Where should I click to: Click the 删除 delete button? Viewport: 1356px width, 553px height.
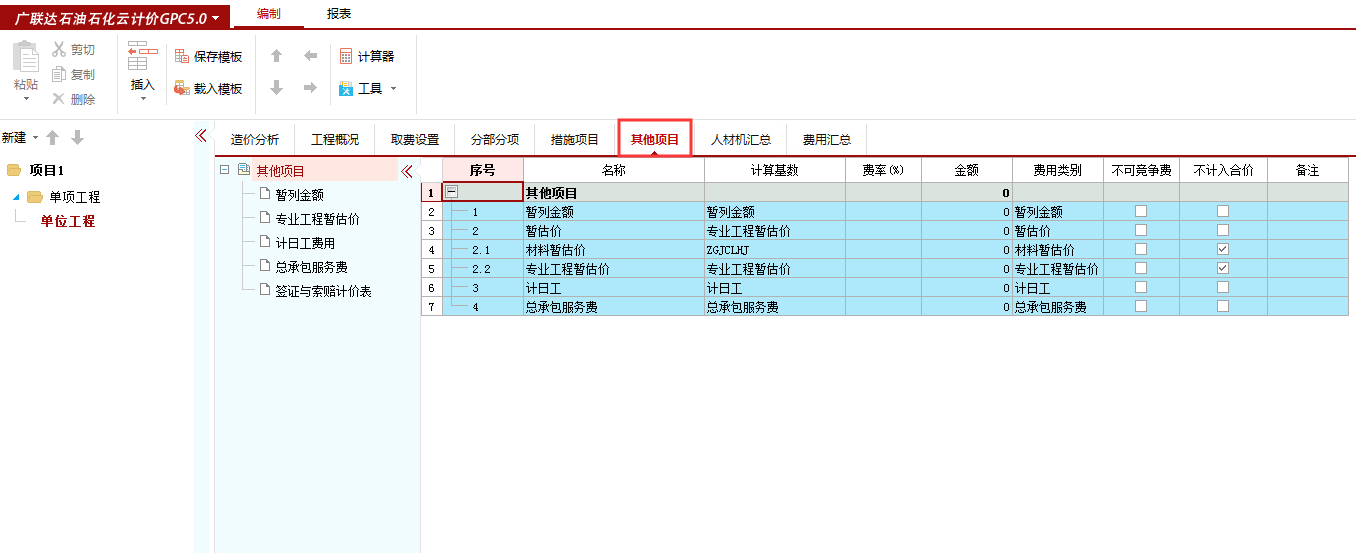click(73, 99)
